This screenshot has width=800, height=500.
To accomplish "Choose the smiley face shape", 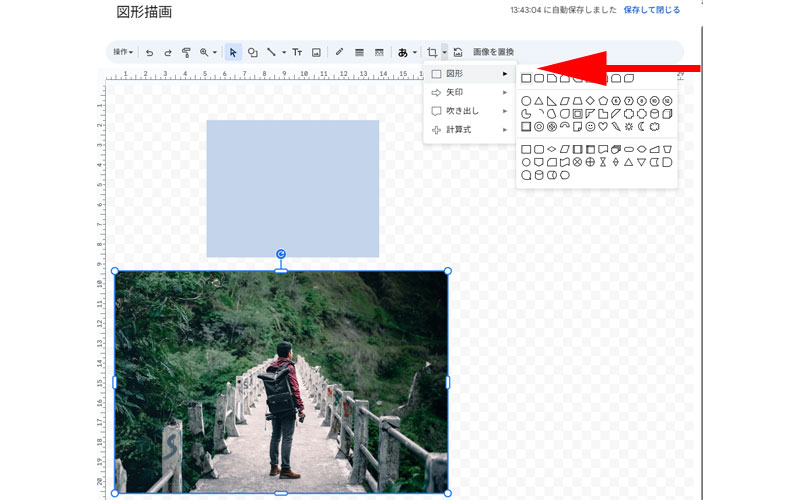I will pyautogui.click(x=590, y=126).
